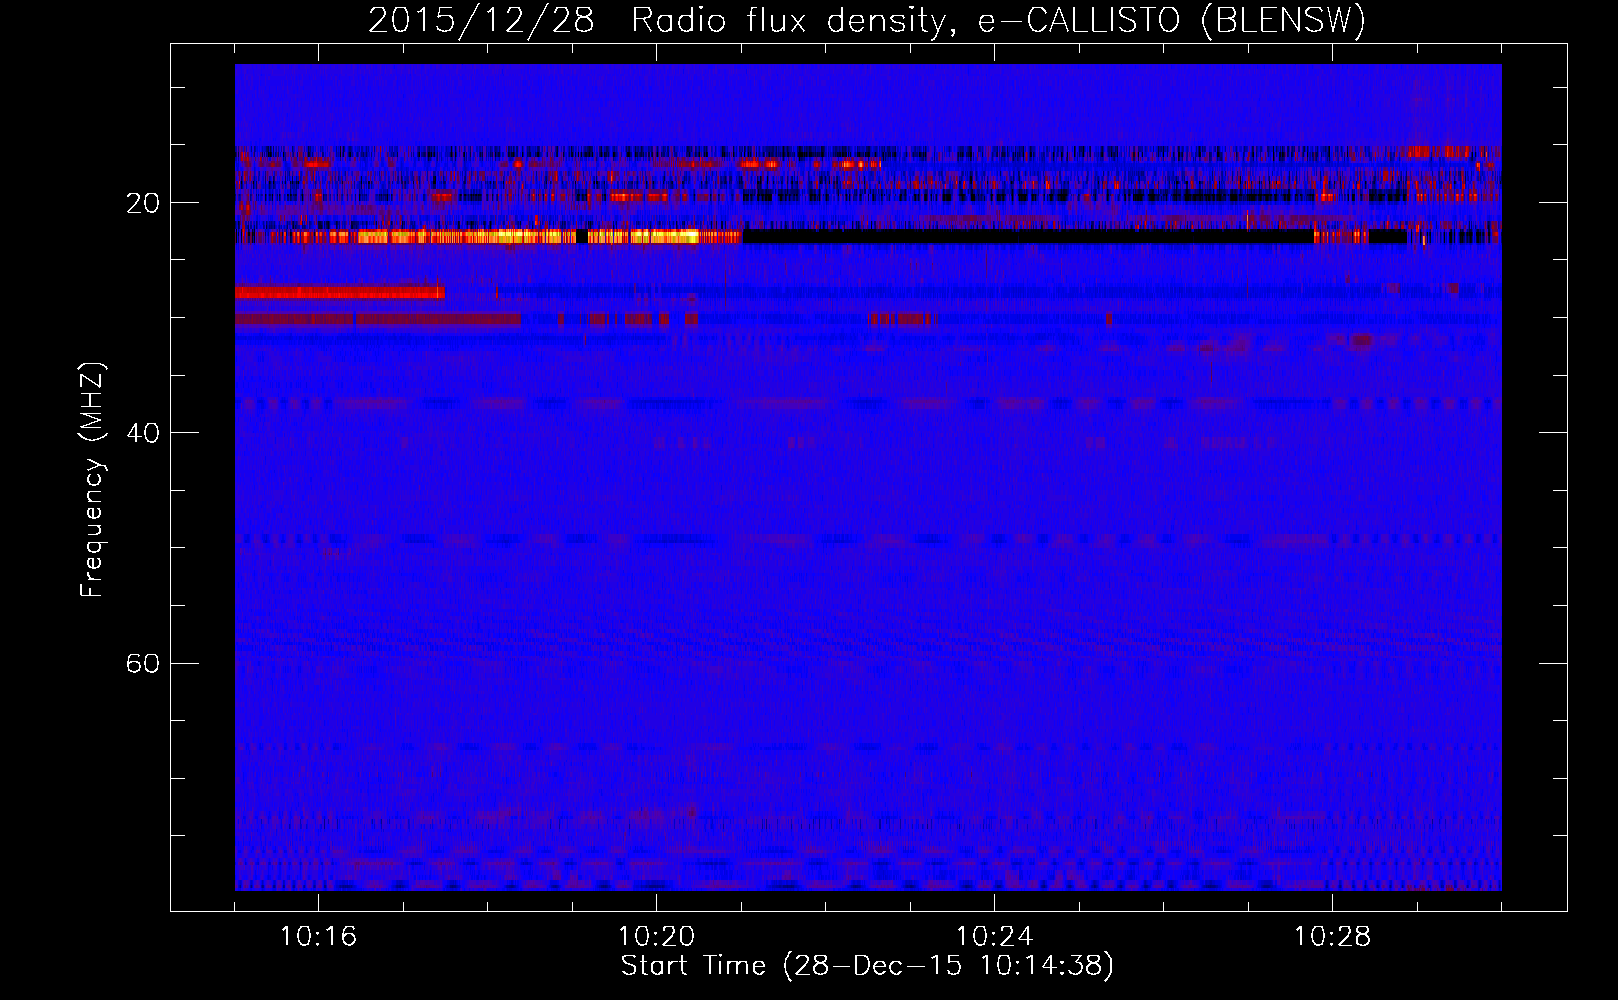Image resolution: width=1618 pixels, height=1000 pixels.
Task: Click the Start Time axis caption
Action: click(x=867, y=966)
